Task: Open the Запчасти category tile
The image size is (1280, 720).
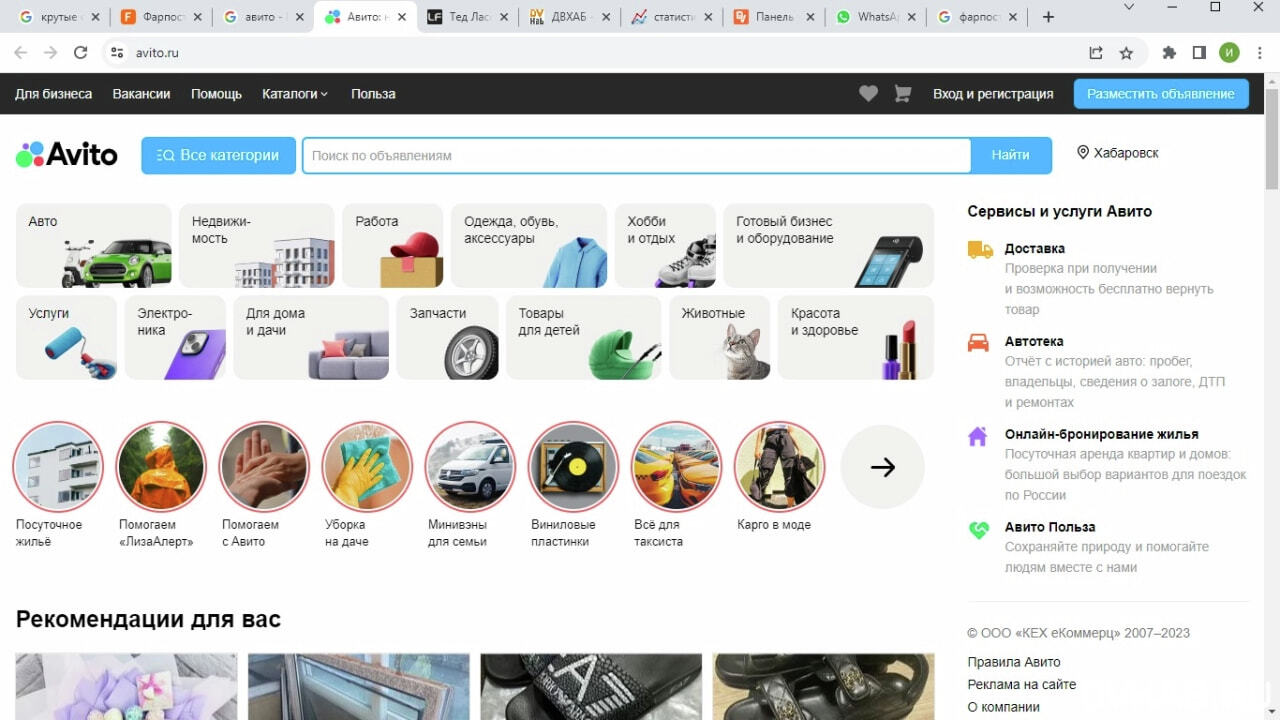Action: (448, 337)
